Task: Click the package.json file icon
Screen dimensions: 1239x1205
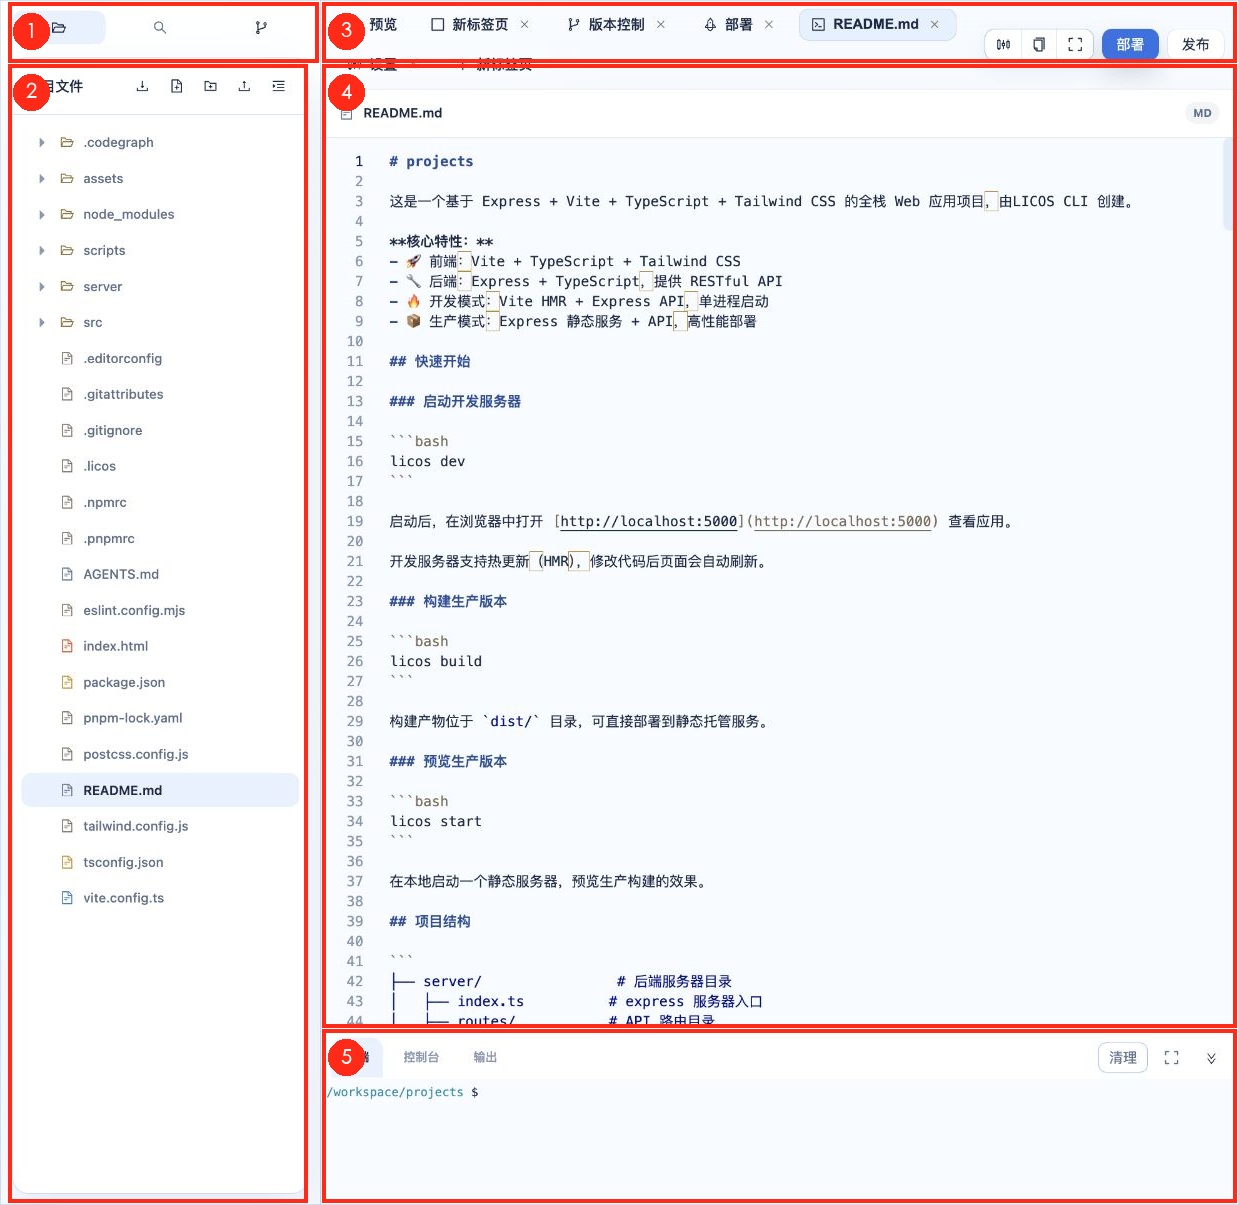Action: tap(67, 682)
